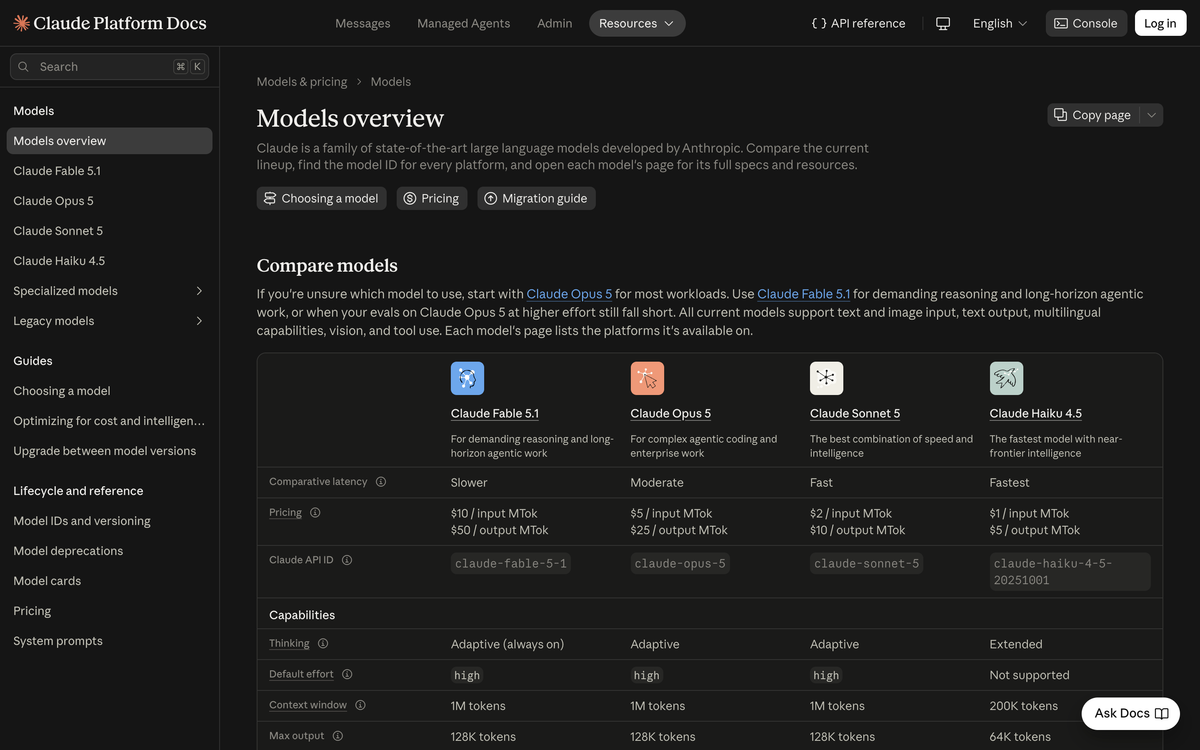
Task: Open the Resources dropdown menu
Action: [x=637, y=23]
